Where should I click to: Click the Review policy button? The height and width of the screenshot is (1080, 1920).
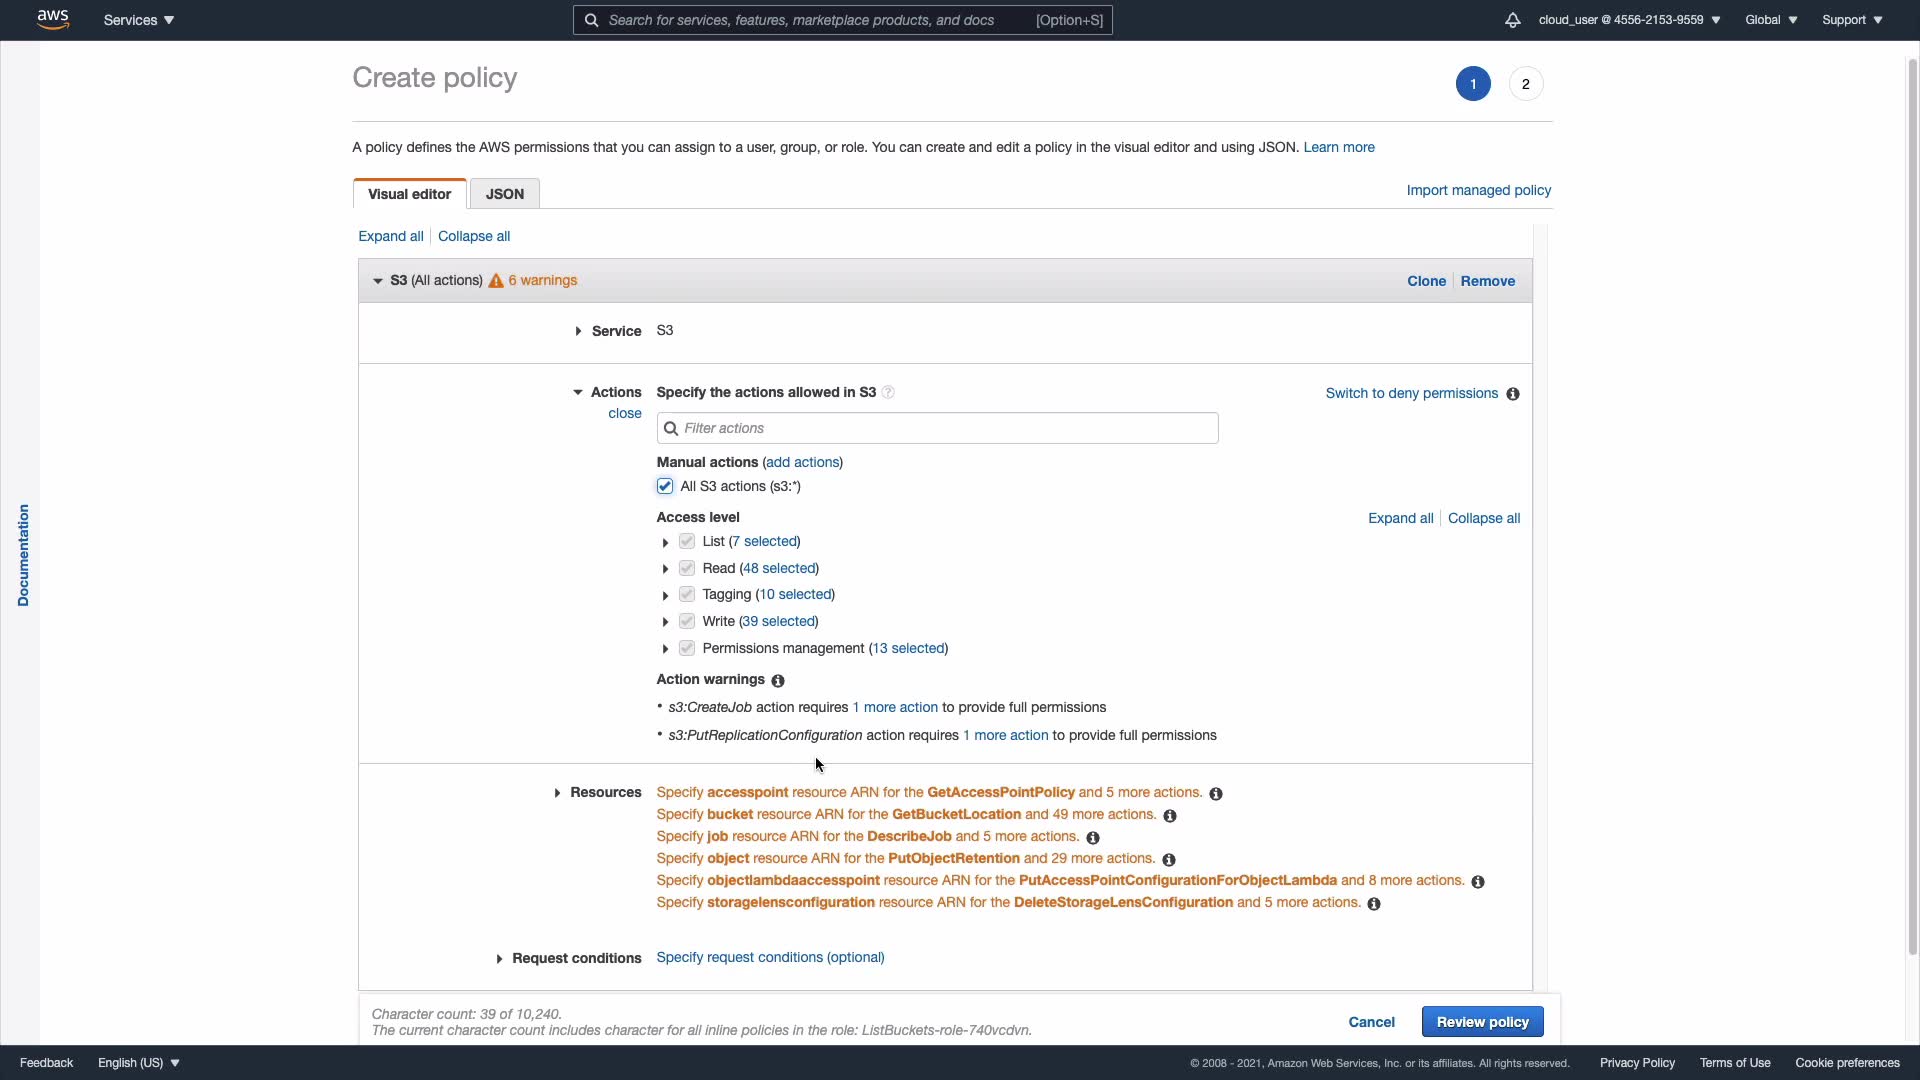click(x=1482, y=1022)
